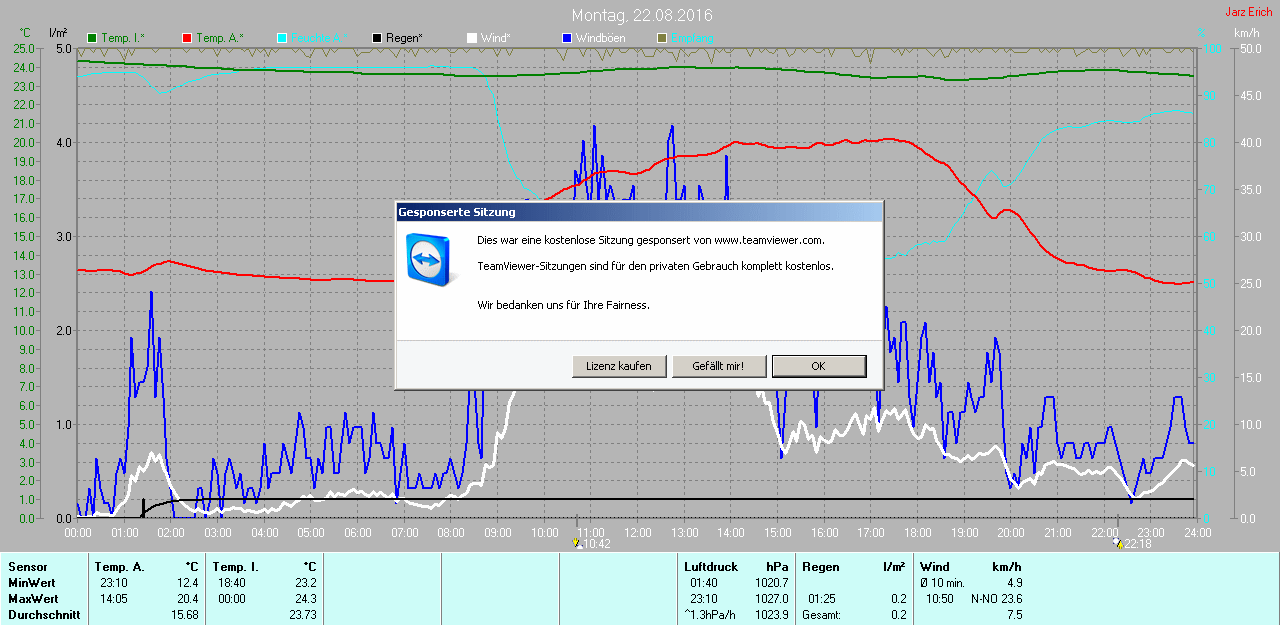Toggle the cyan Feuchte A. legend box
The width and height of the screenshot is (1280, 625).
point(282,38)
